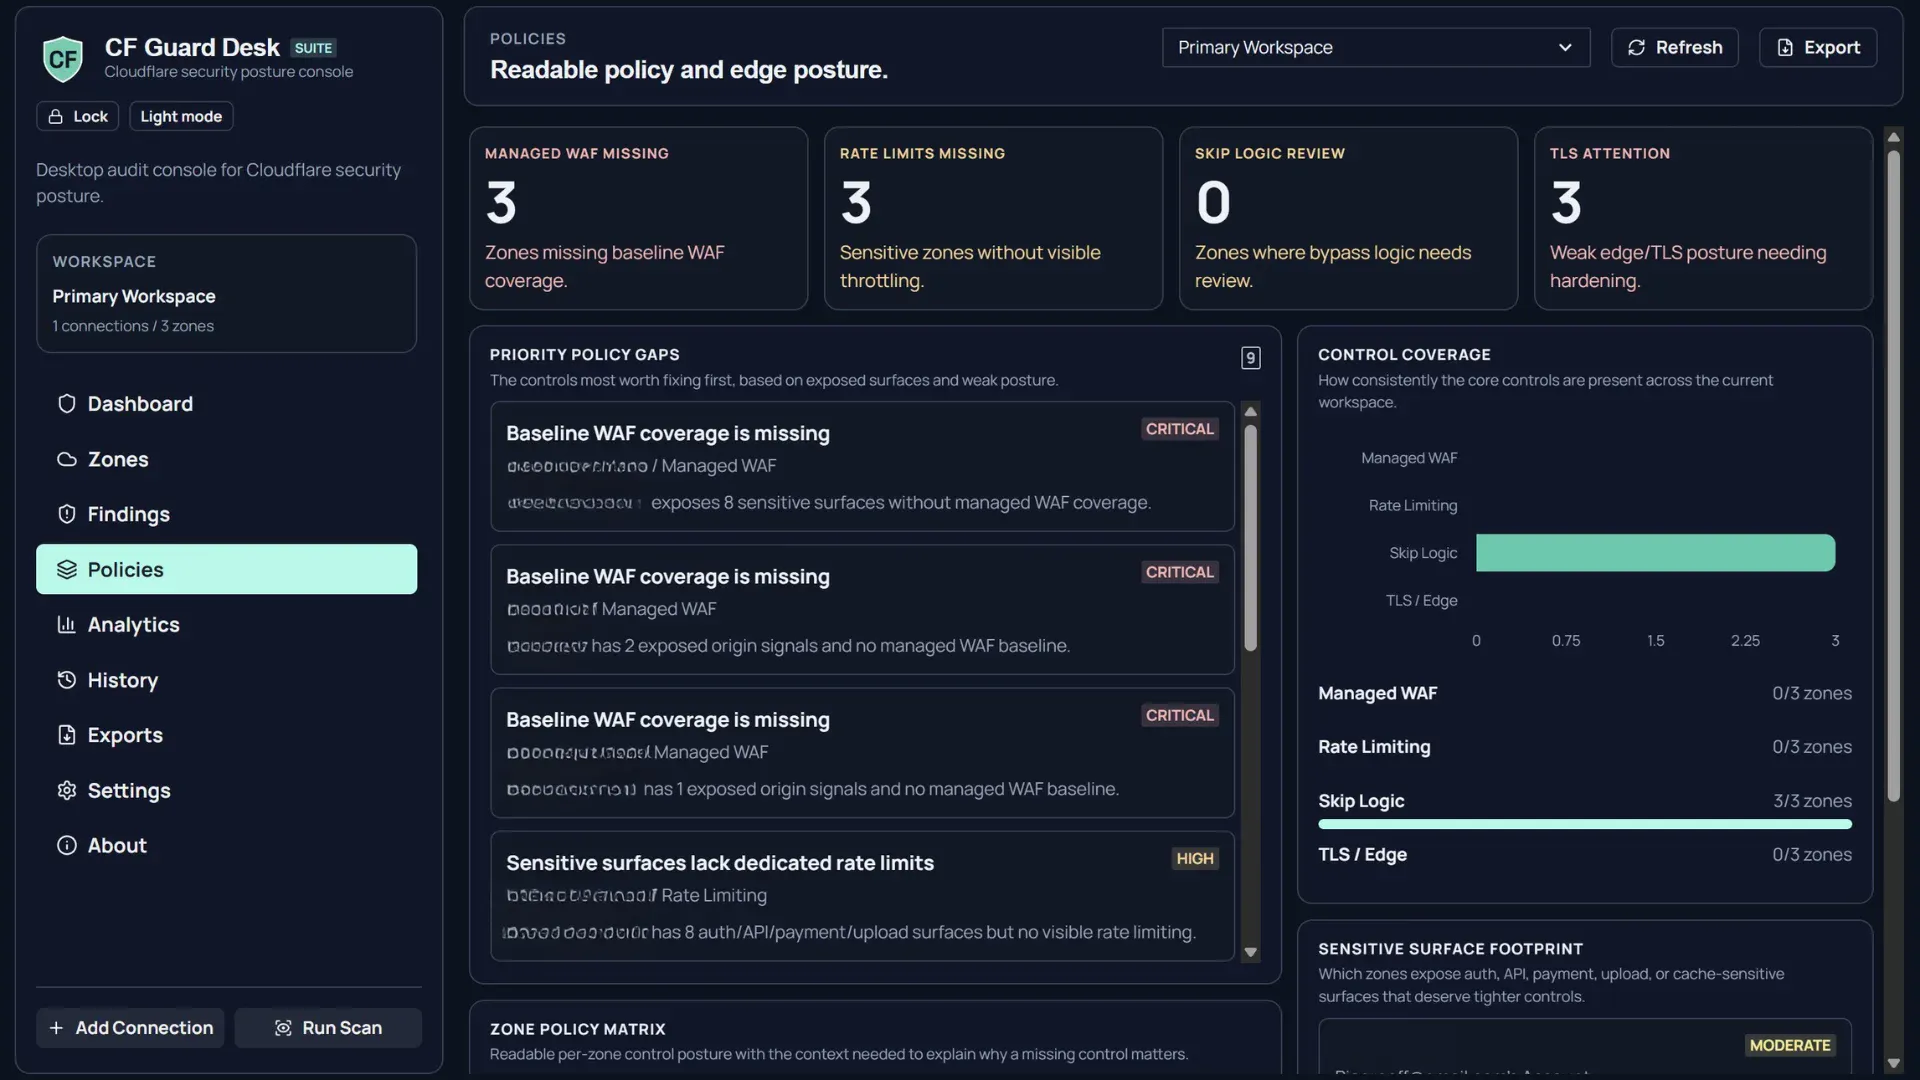
Task: Click the main page scrollbar thumb
Action: (x=1893, y=476)
